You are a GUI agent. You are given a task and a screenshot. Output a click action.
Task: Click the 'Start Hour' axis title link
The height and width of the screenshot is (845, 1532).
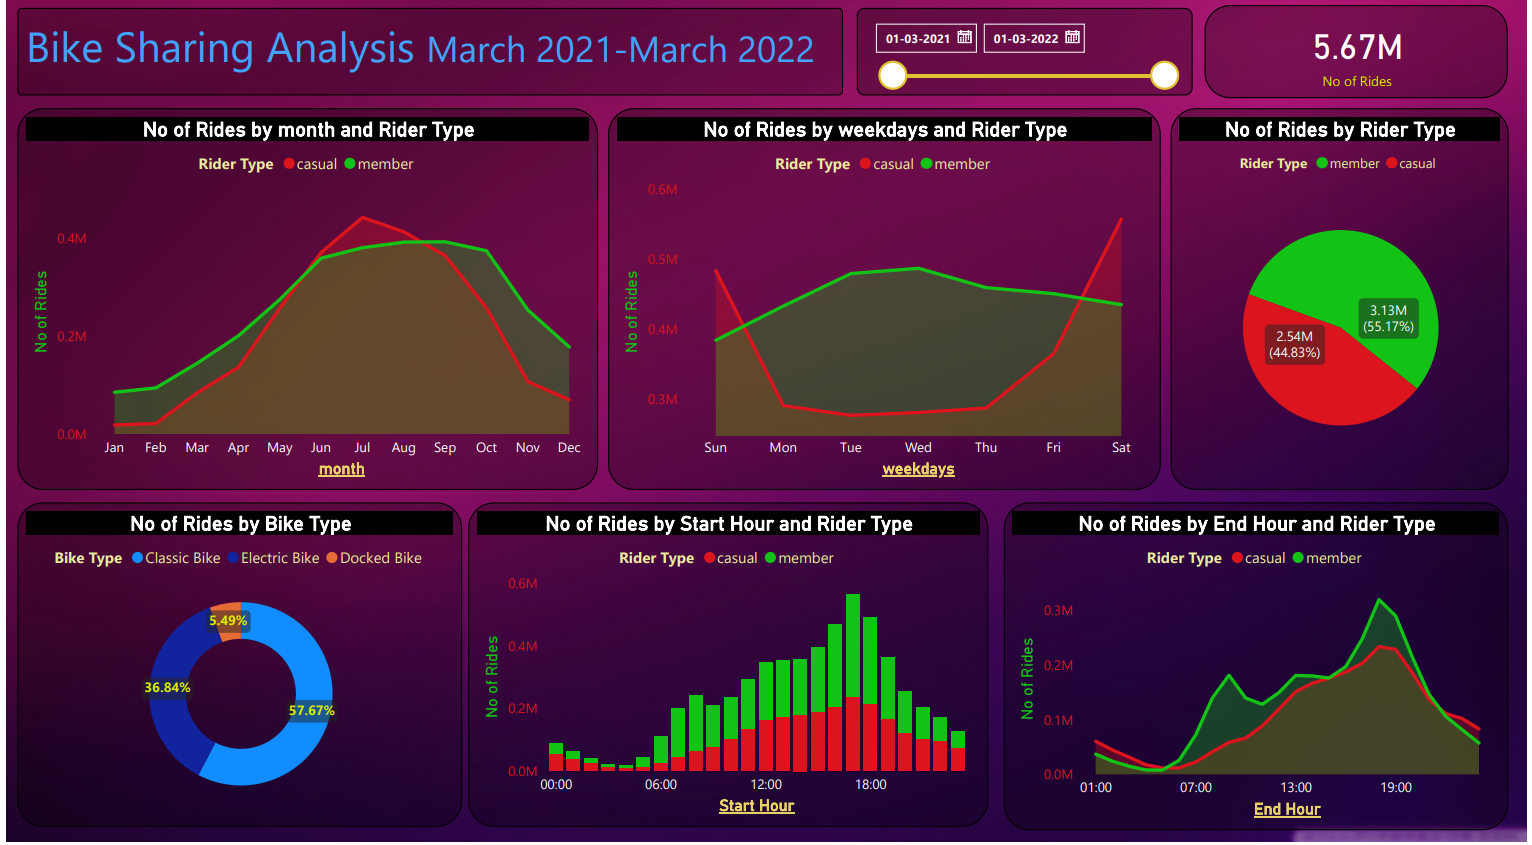tap(756, 806)
